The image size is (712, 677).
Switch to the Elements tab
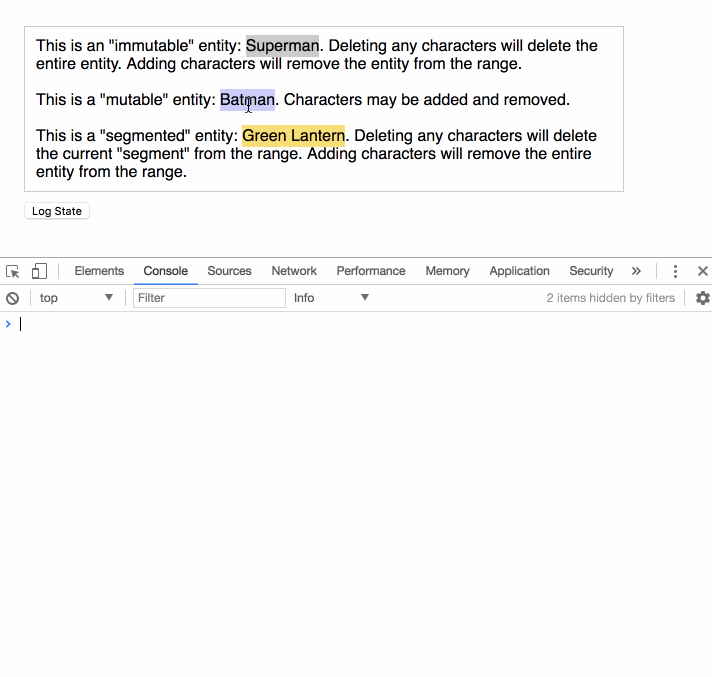[x=99, y=271]
